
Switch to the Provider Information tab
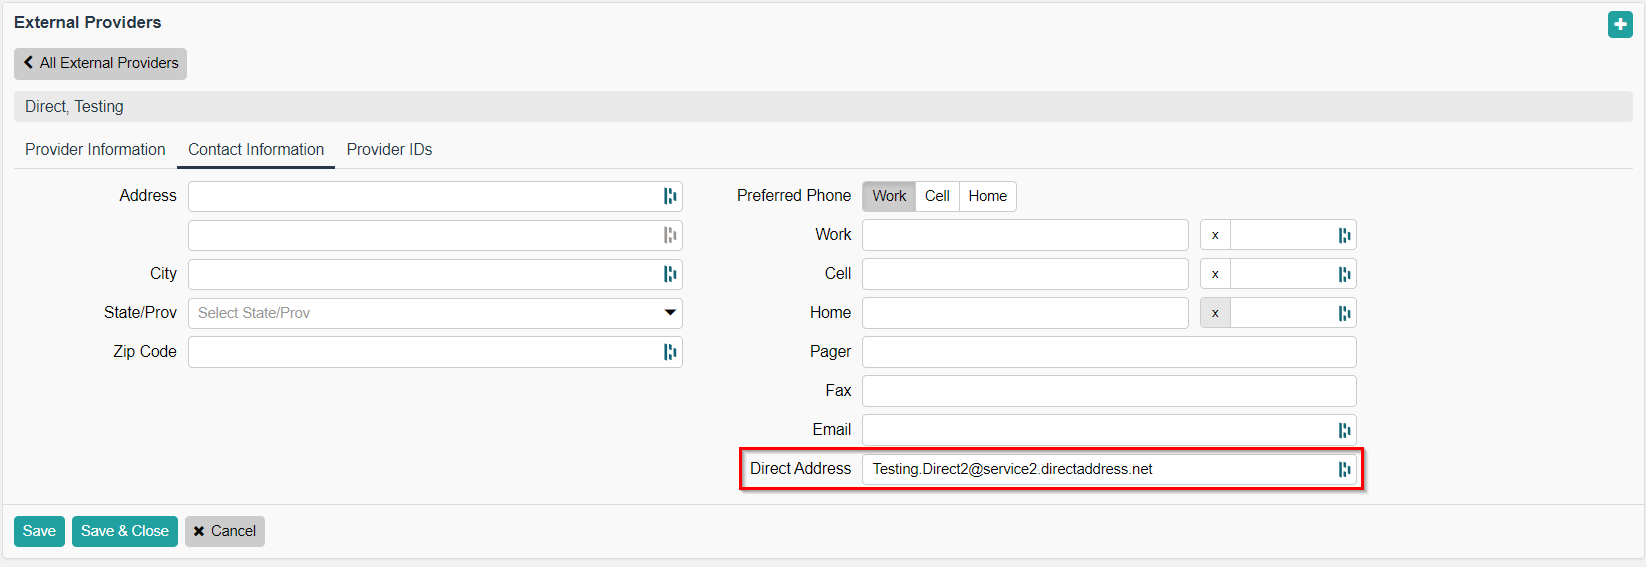(x=95, y=150)
